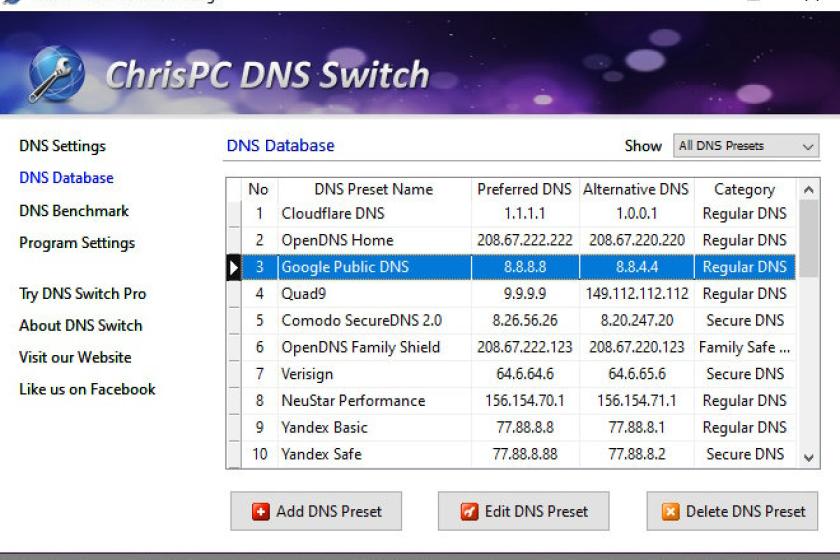Click the Delete DNS Preset button
Screen dimensions: 840x560
[x=732, y=511]
